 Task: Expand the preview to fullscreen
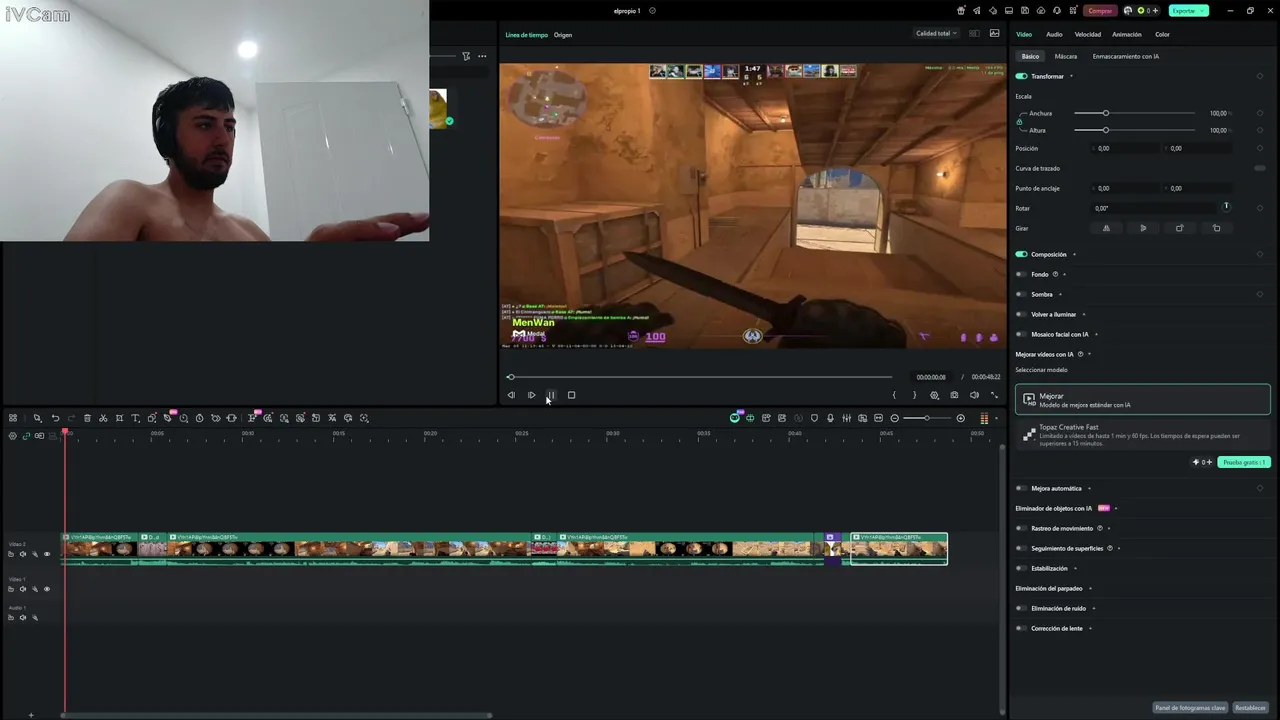(994, 395)
